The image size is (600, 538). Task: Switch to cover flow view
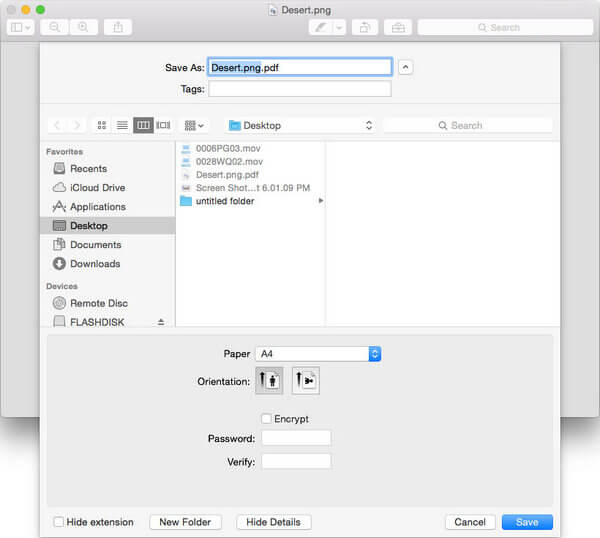pyautogui.click(x=163, y=125)
